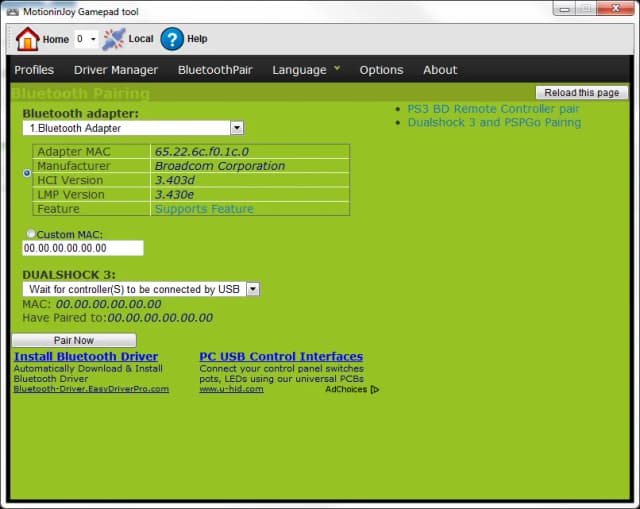The height and width of the screenshot is (509, 640).
Task: Click the Supports Feature link
Action: pos(204,209)
